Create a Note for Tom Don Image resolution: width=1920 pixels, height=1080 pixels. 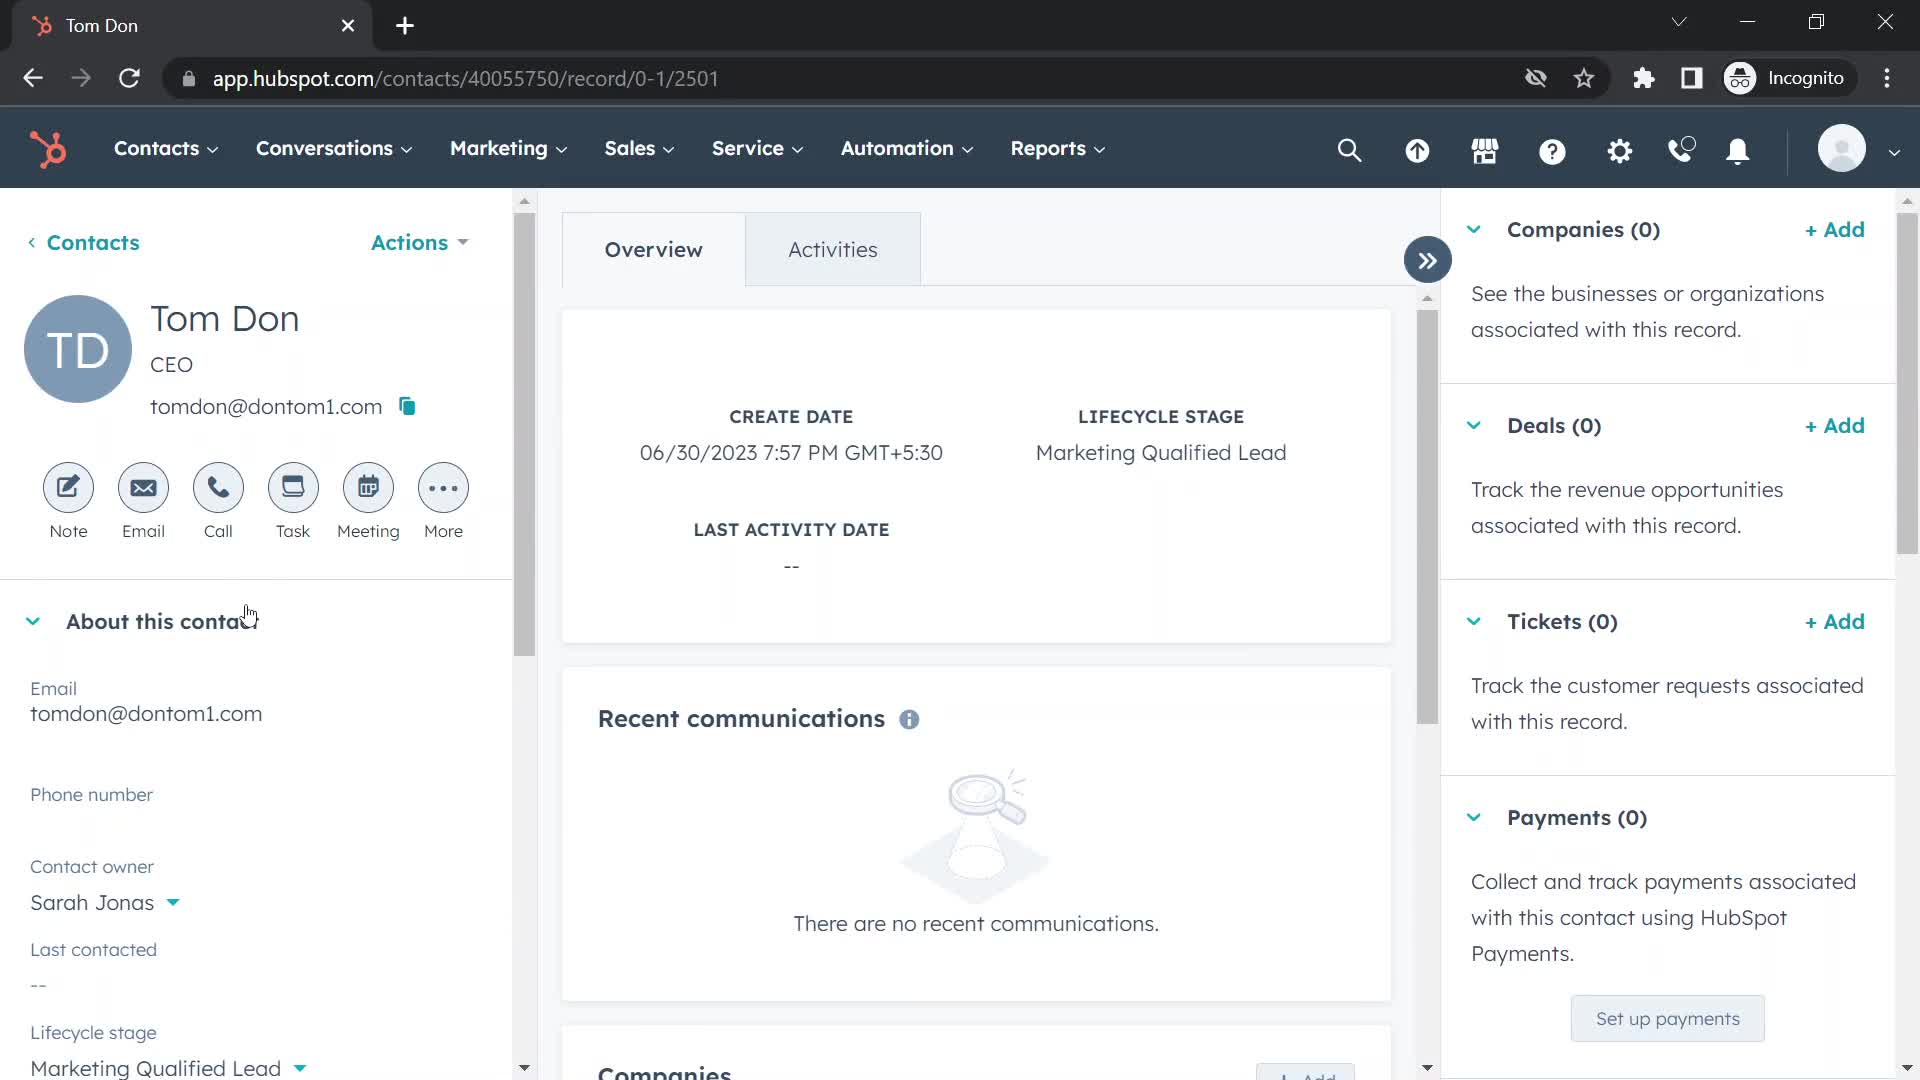[x=68, y=488]
